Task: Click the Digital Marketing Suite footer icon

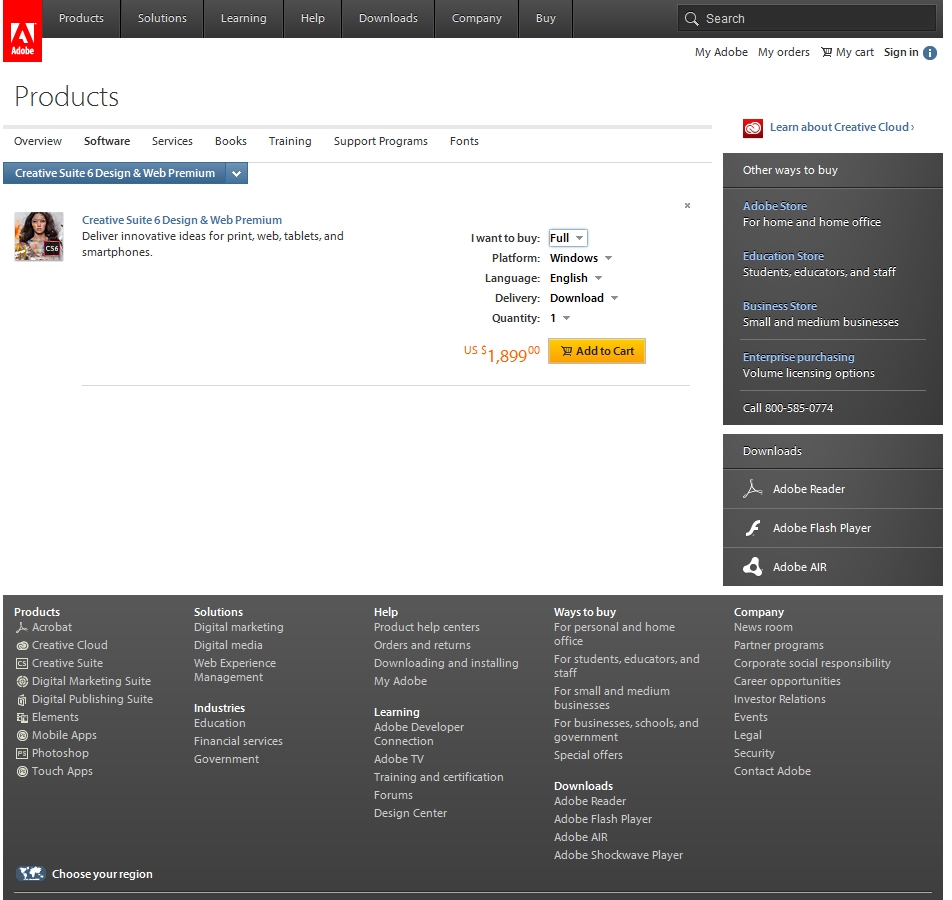Action: point(22,681)
